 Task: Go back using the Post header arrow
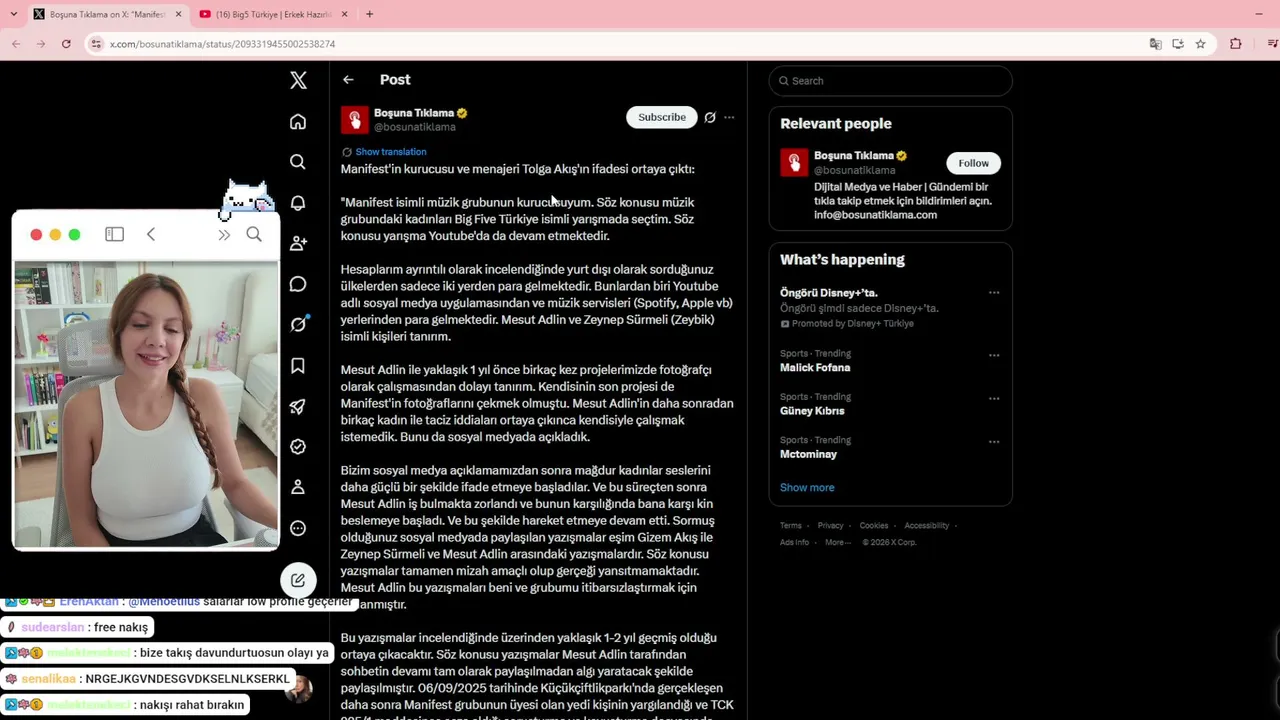(348, 80)
